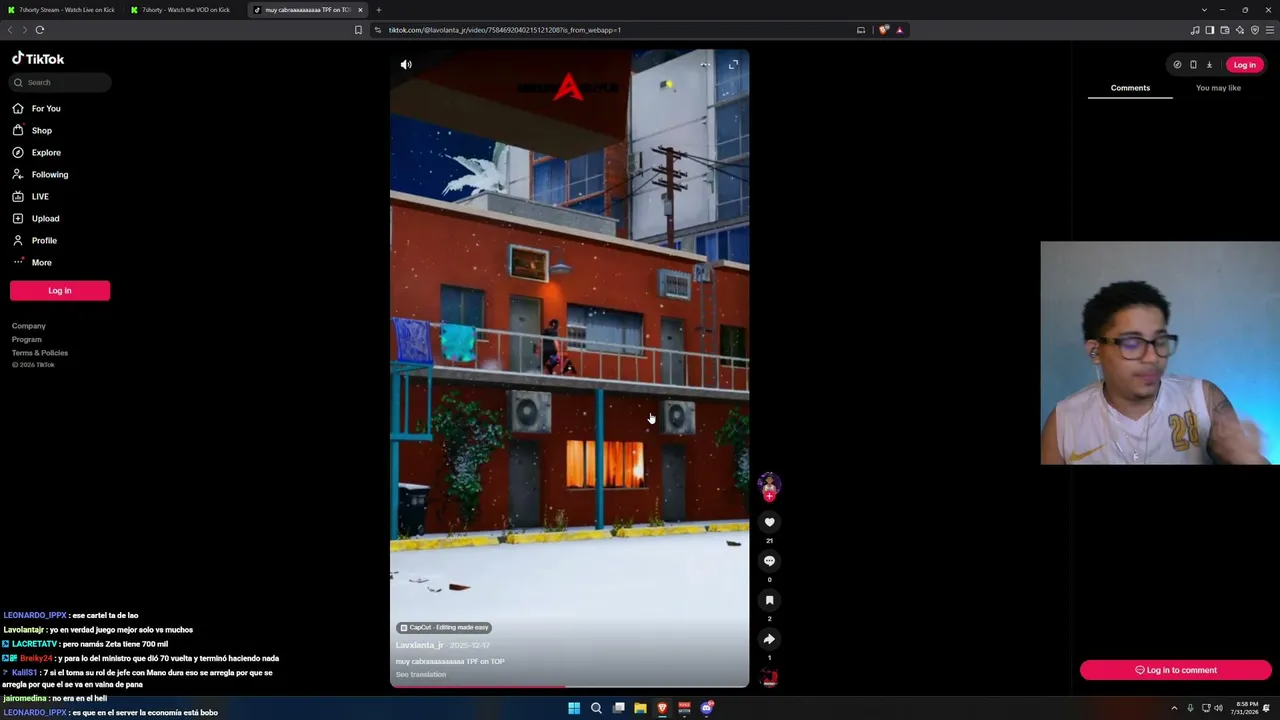
Task: Open the Brave Wallet icon
Action: tap(1225, 30)
